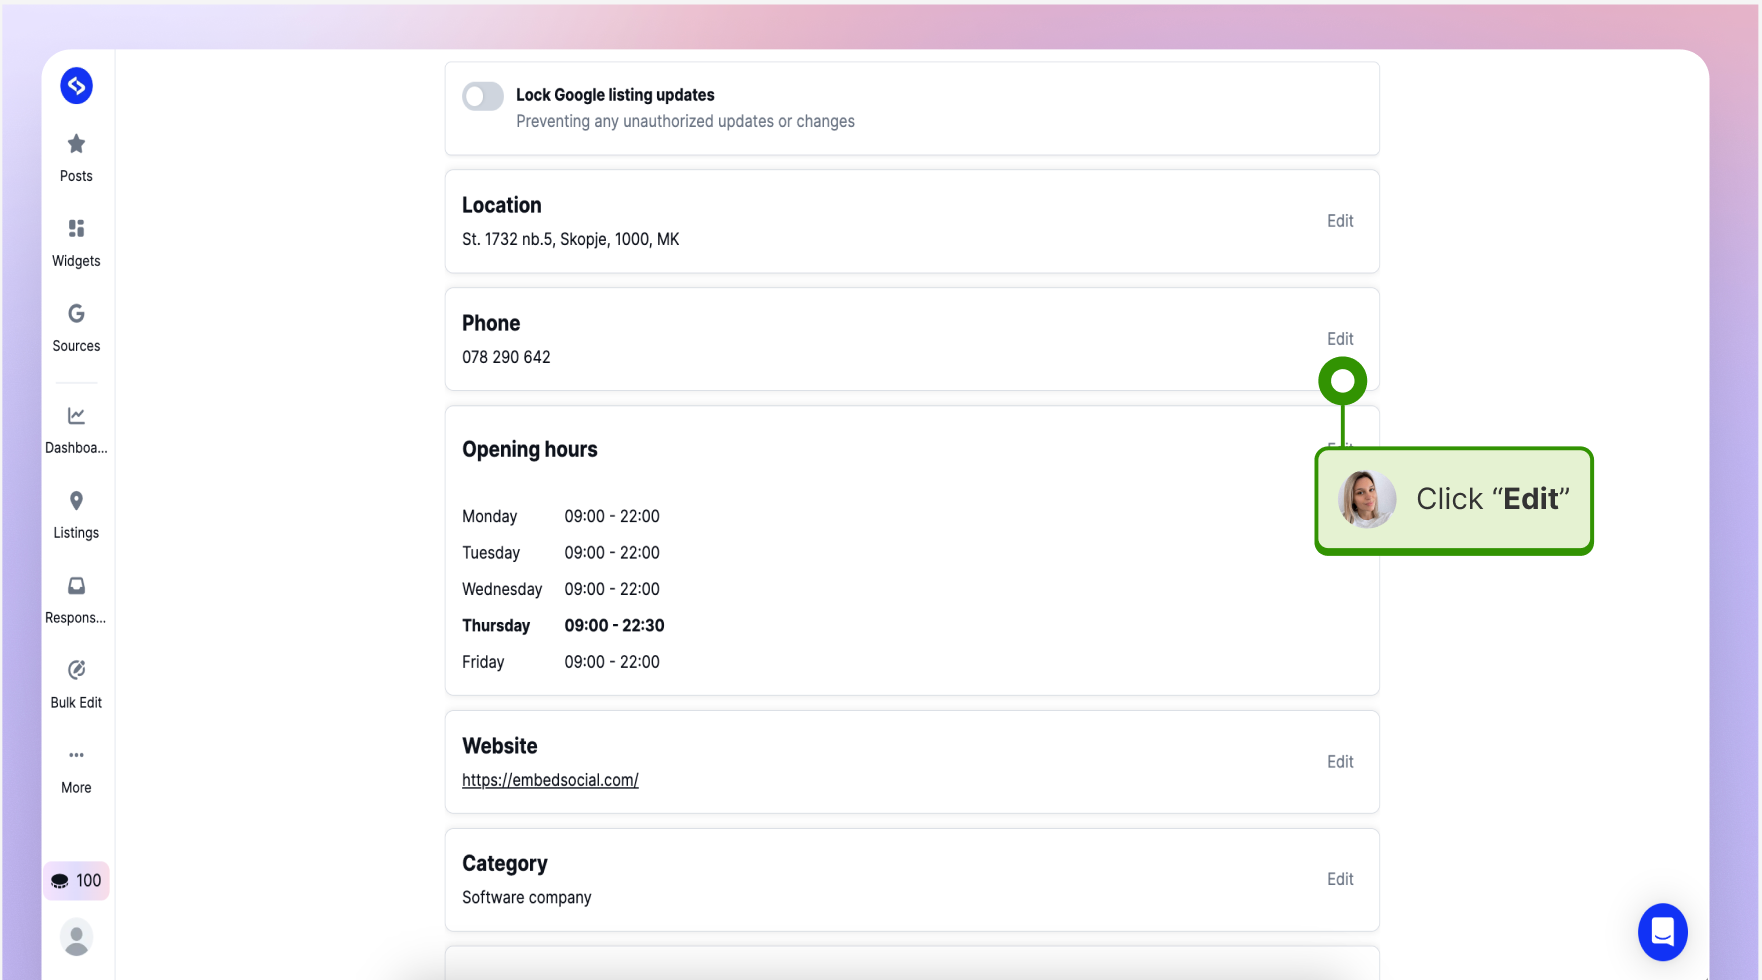Edit the Website field
Viewport: 1762px width, 980px height.
1340,762
